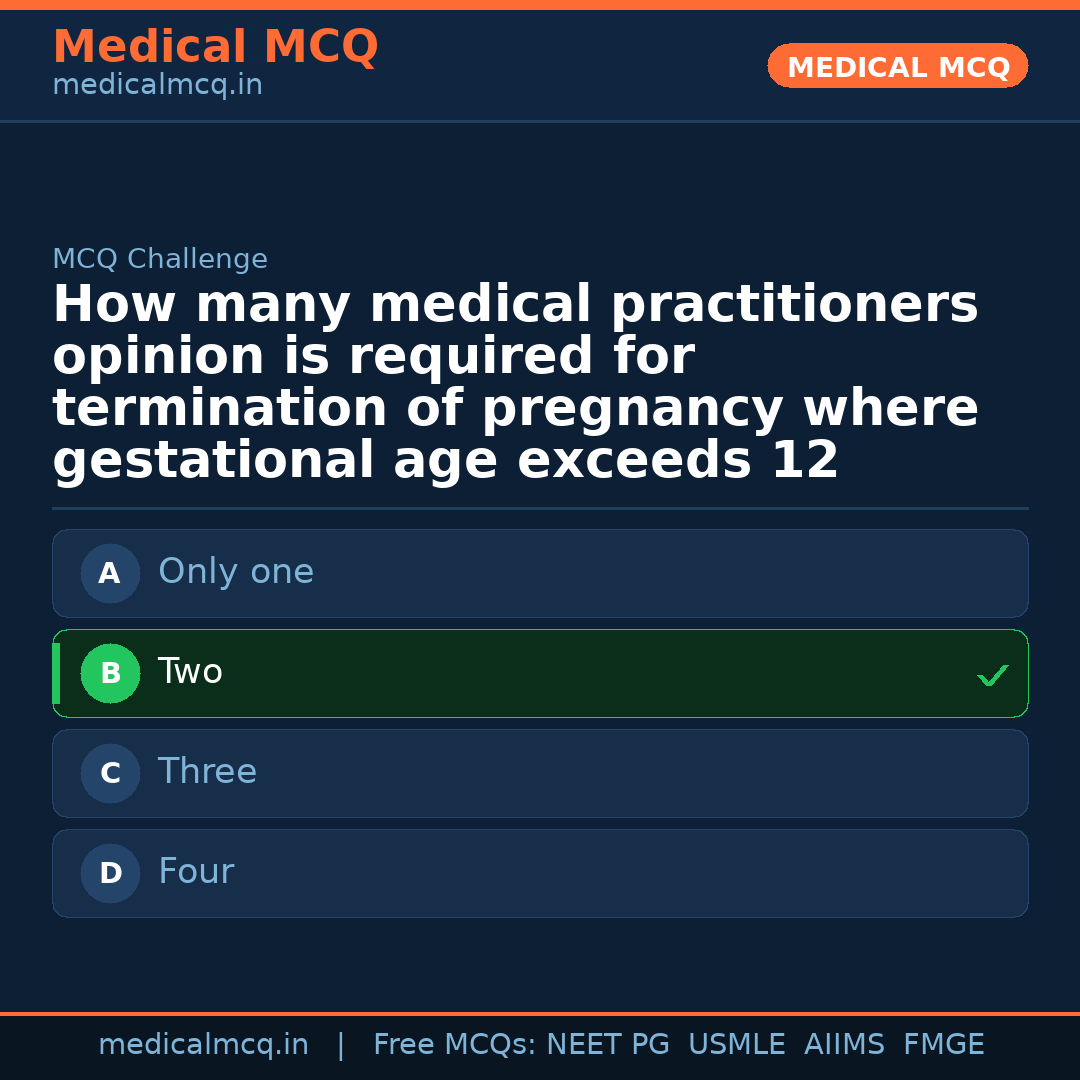1080x1080 pixels.
Task: Click the orange MEDICAL MCQ badge
Action: tap(897, 66)
